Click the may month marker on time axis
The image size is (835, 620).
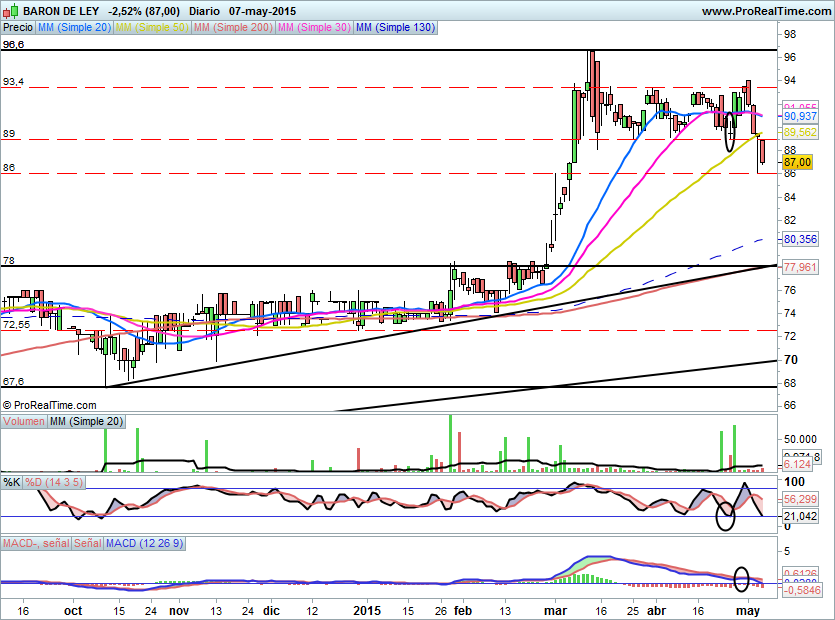point(748,611)
